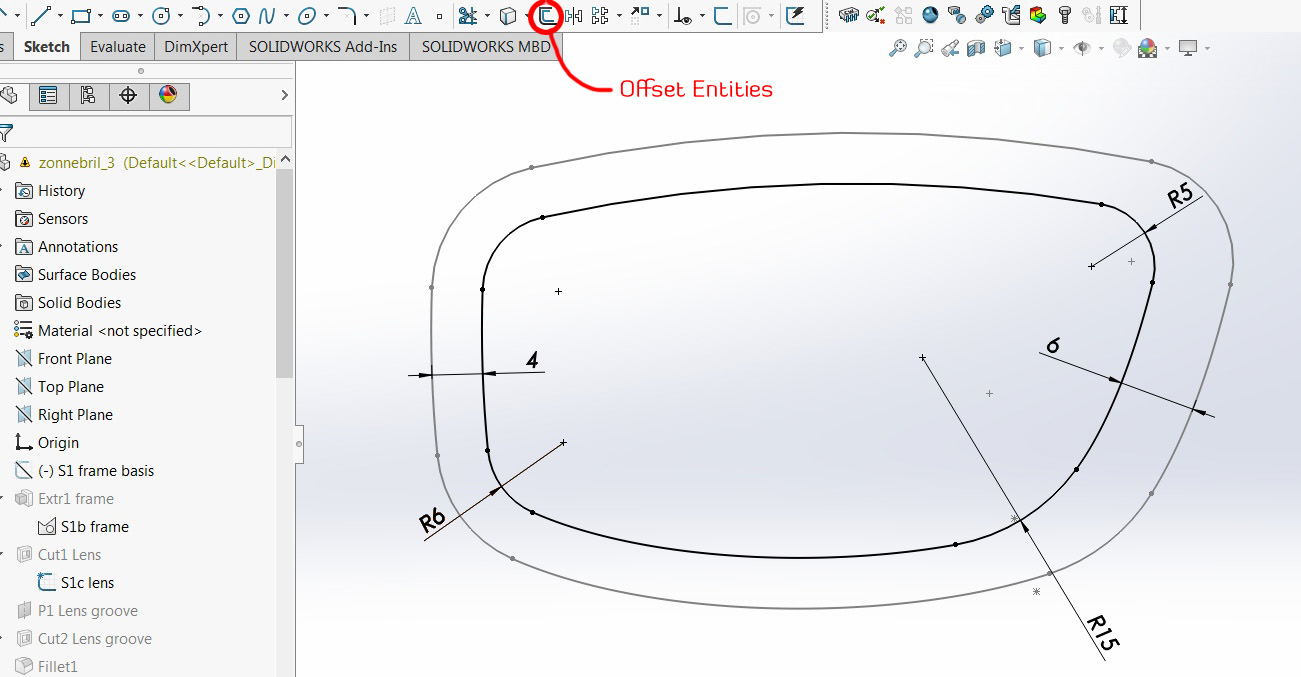This screenshot has height=677, width=1301.
Task: Click the Previous View icon
Action: click(951, 47)
